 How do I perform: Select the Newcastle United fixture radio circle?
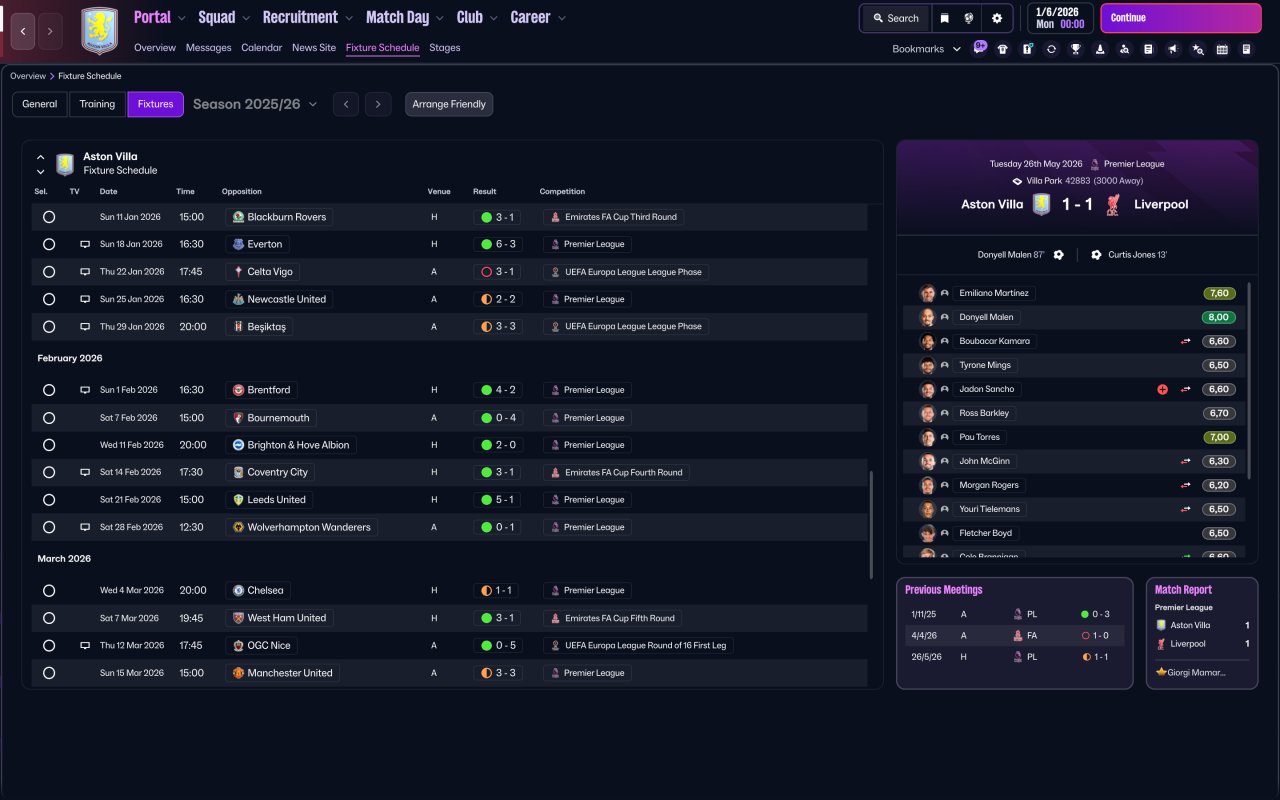48,299
